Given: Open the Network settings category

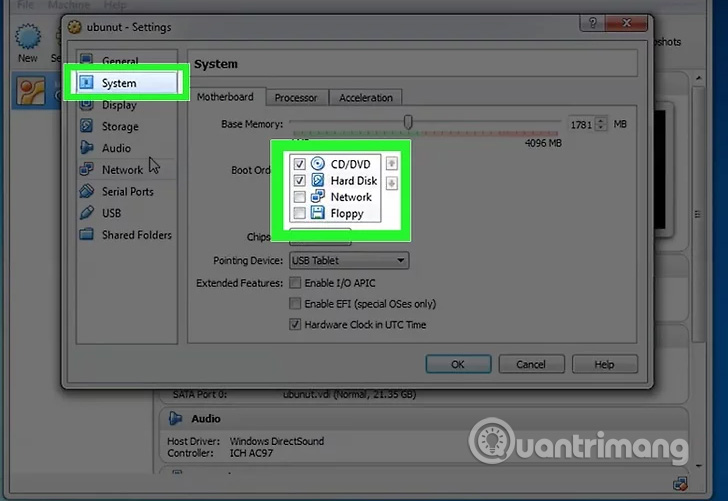Looking at the screenshot, I should coord(126,170).
